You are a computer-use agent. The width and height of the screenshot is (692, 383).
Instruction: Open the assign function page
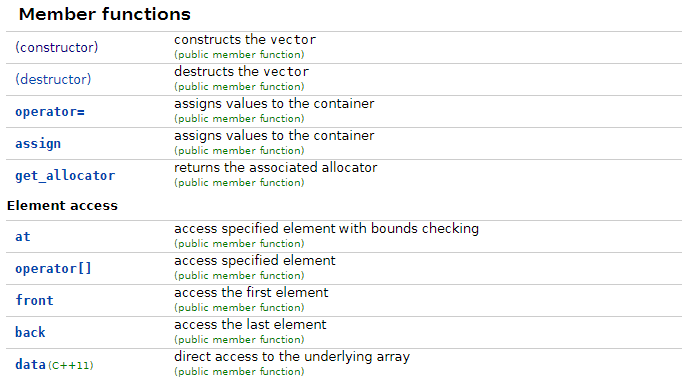pos(38,144)
